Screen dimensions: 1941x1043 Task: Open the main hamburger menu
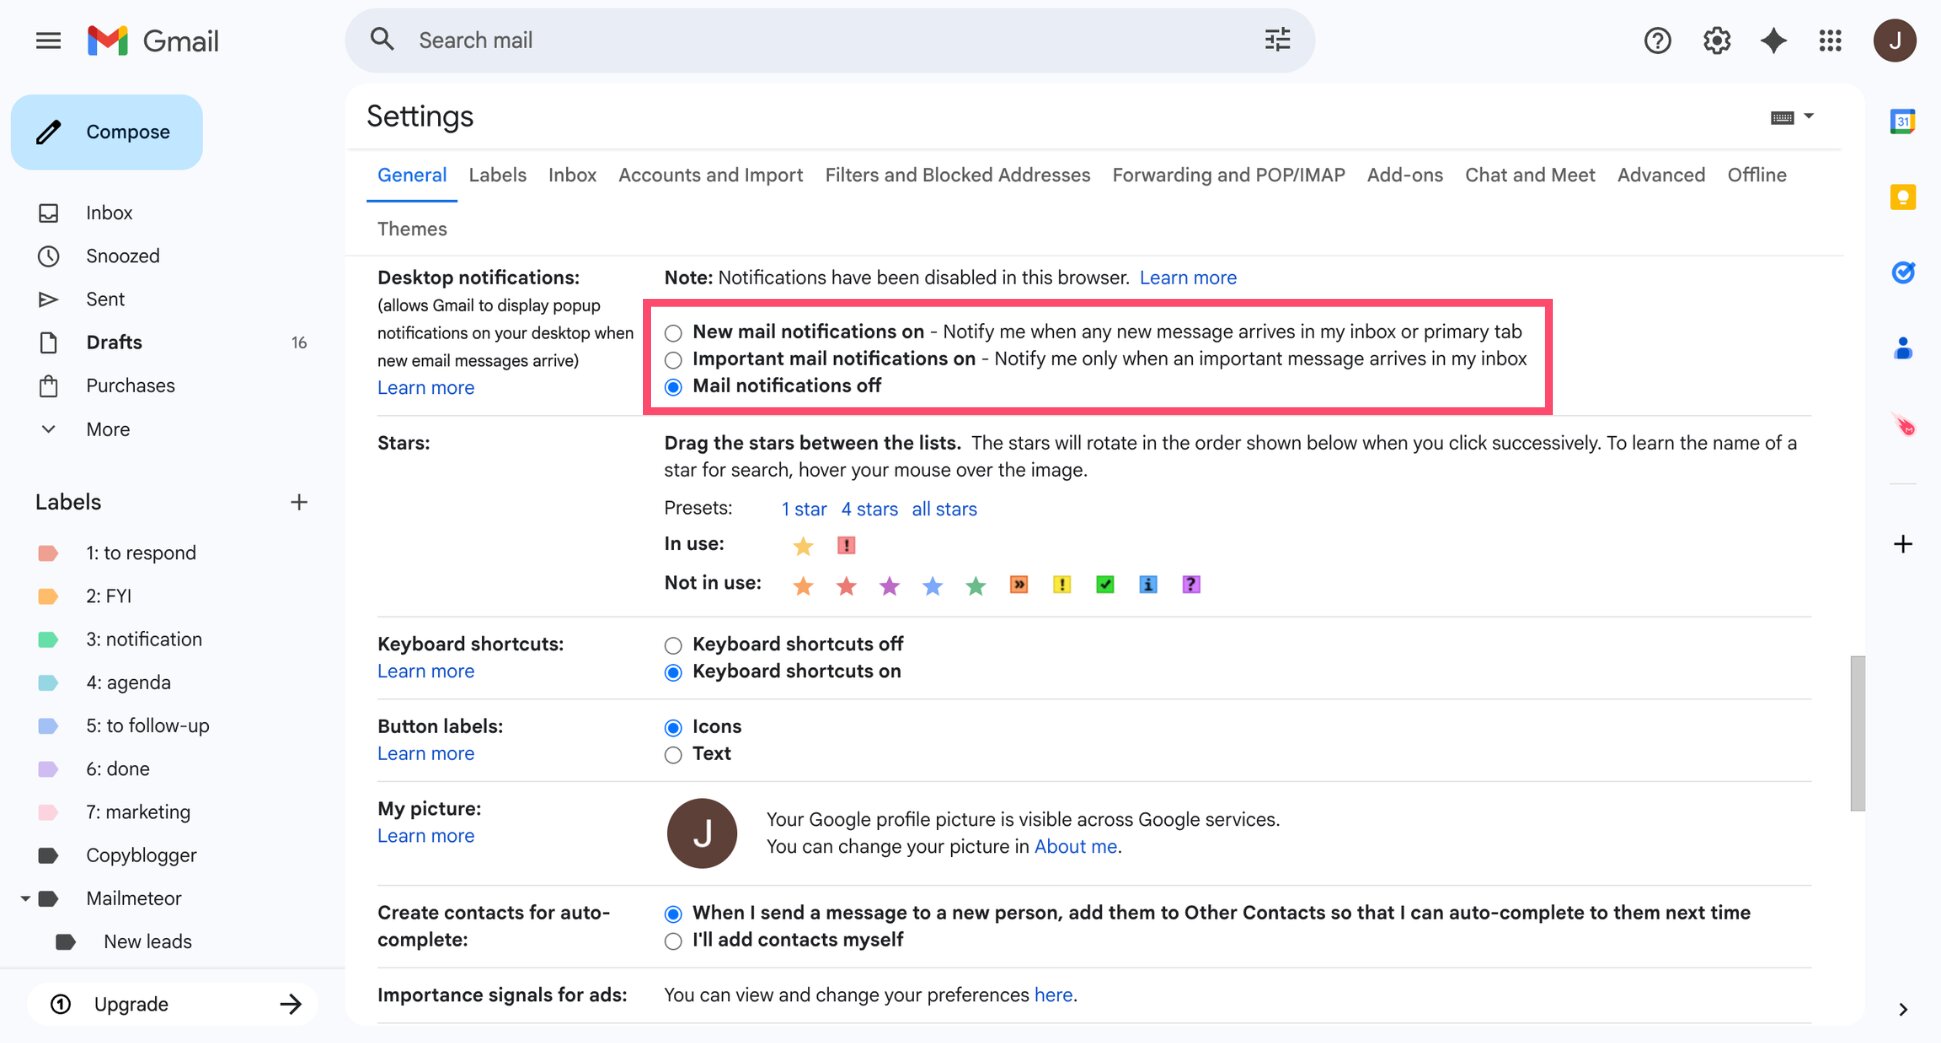point(47,40)
